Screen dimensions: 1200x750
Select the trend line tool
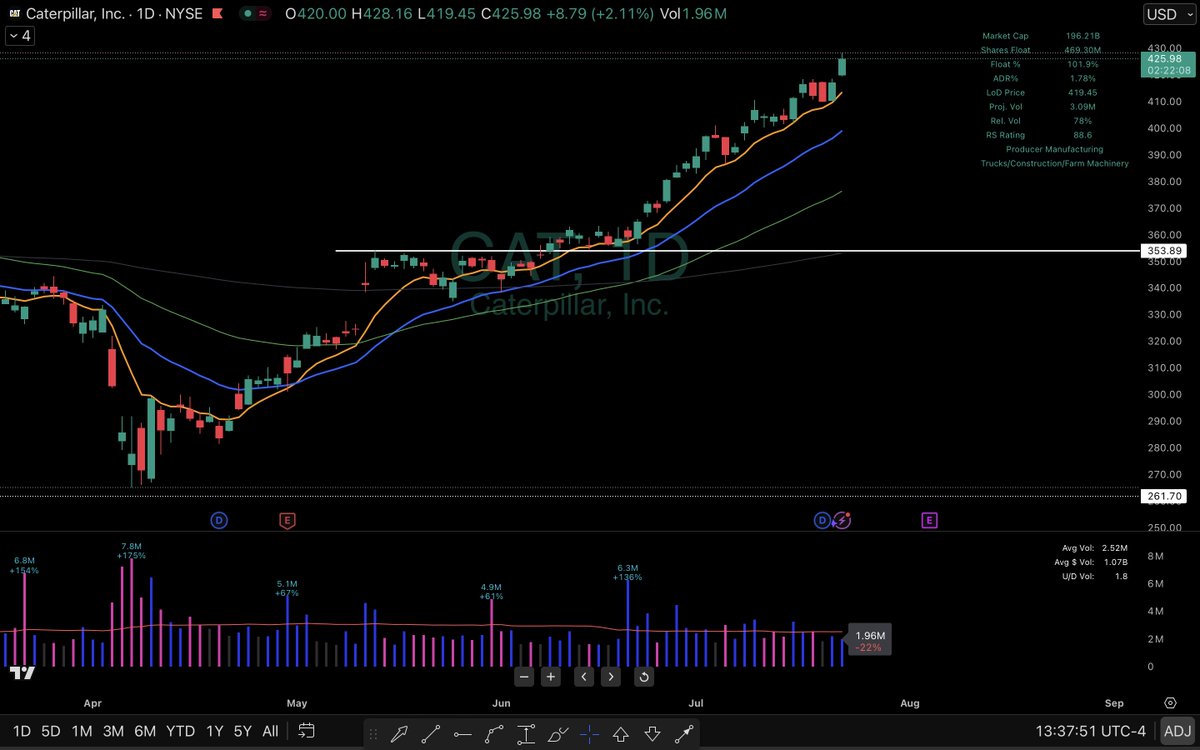[431, 733]
